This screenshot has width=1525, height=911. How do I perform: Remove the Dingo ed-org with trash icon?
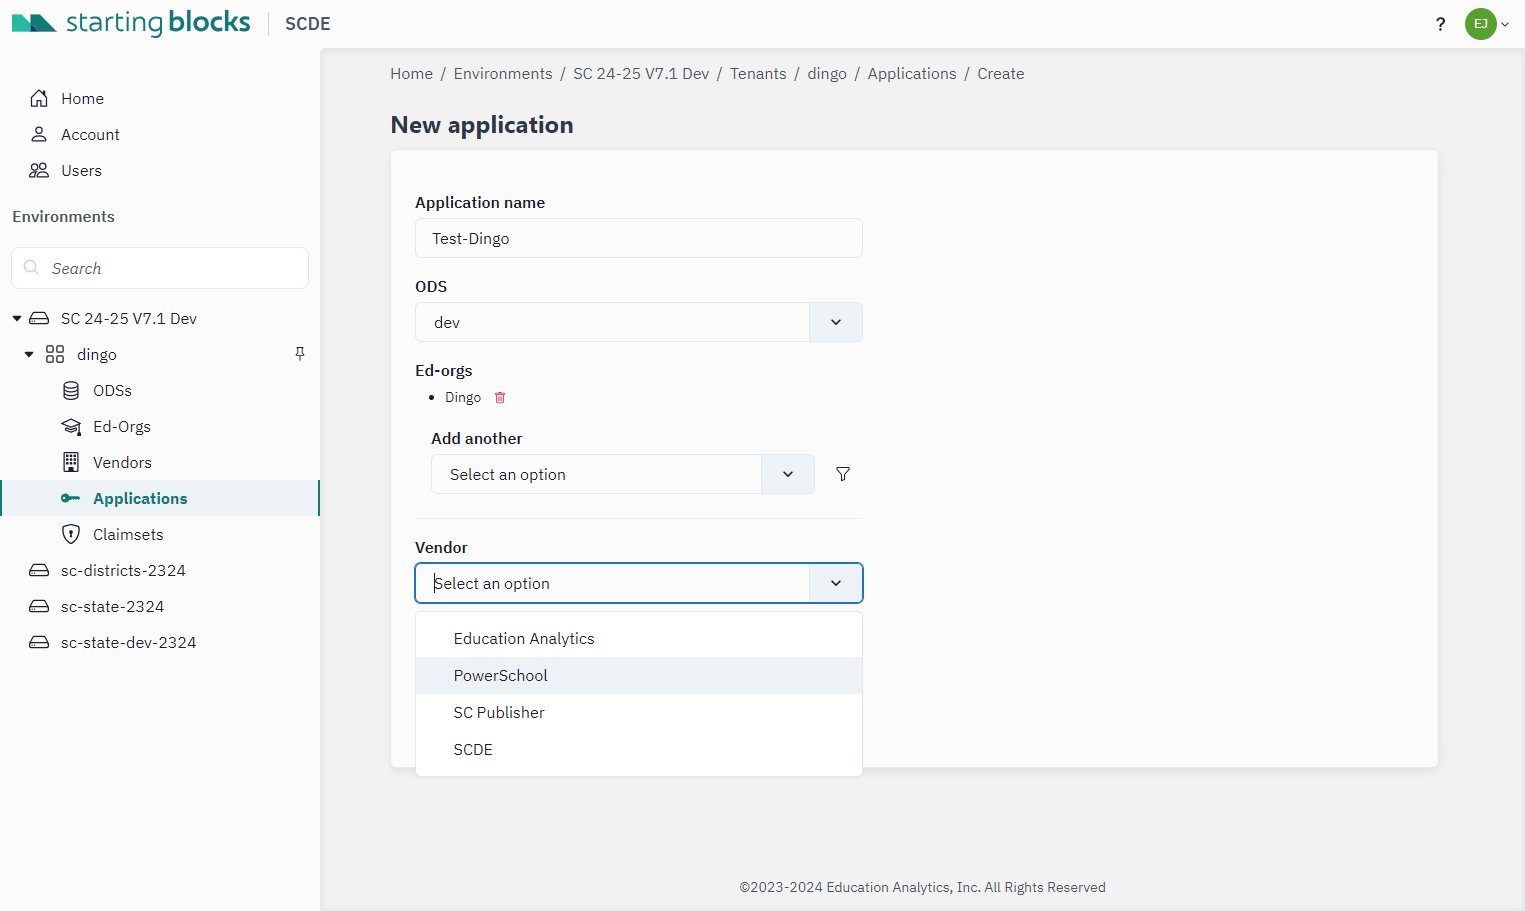(500, 397)
